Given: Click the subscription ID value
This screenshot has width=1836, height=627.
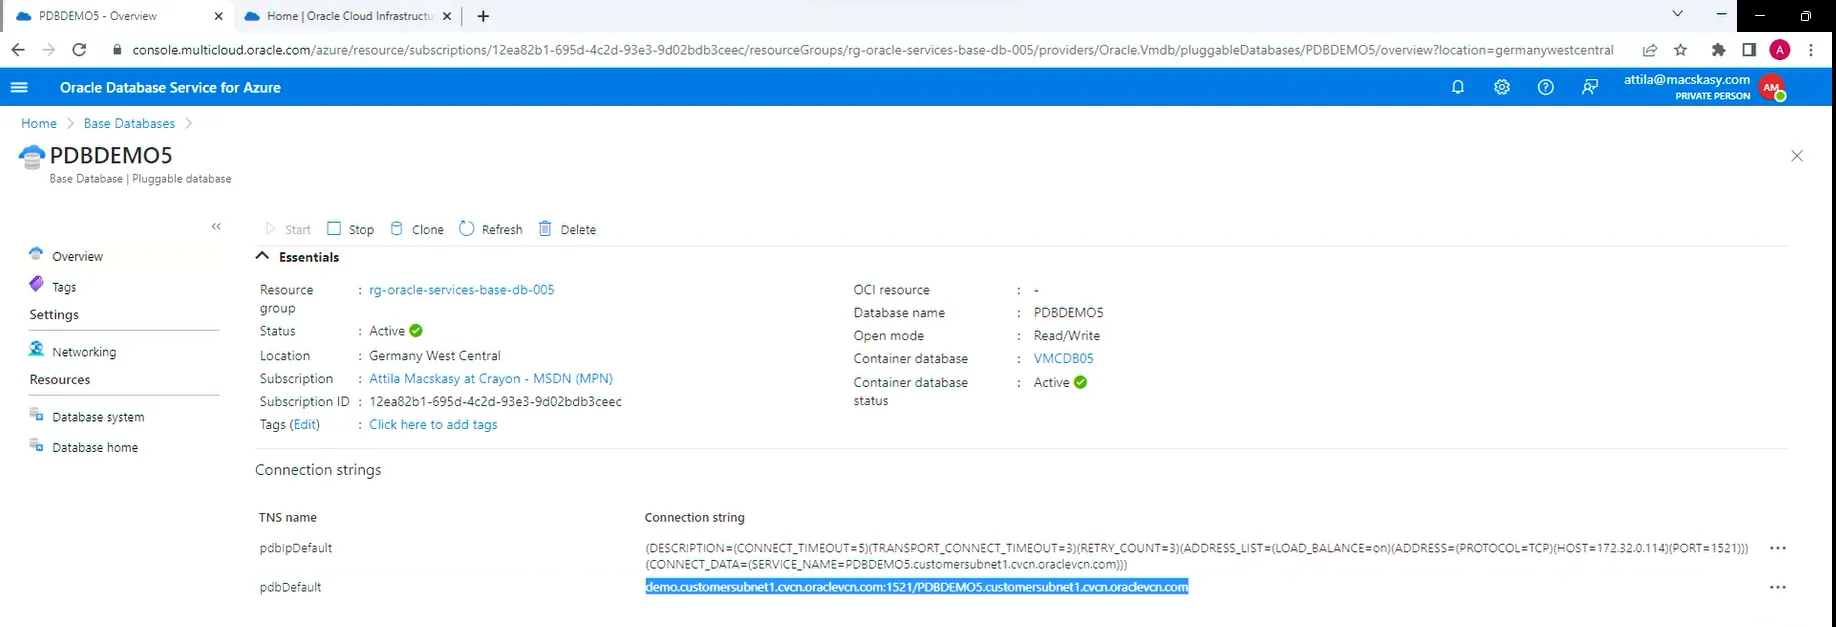Looking at the screenshot, I should pyautogui.click(x=495, y=402).
